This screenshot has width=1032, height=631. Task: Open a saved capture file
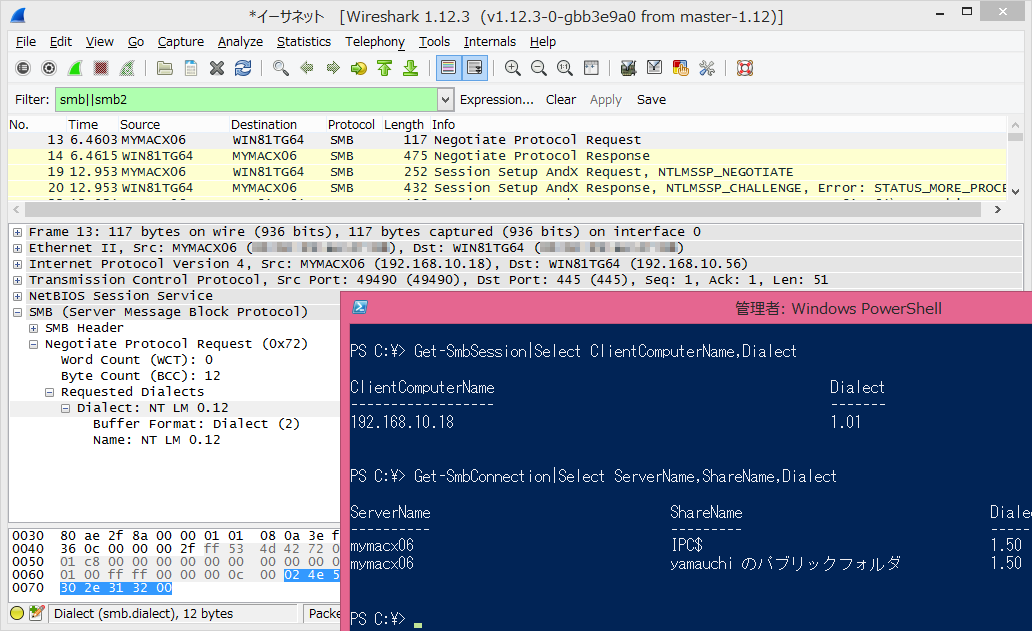click(x=165, y=67)
